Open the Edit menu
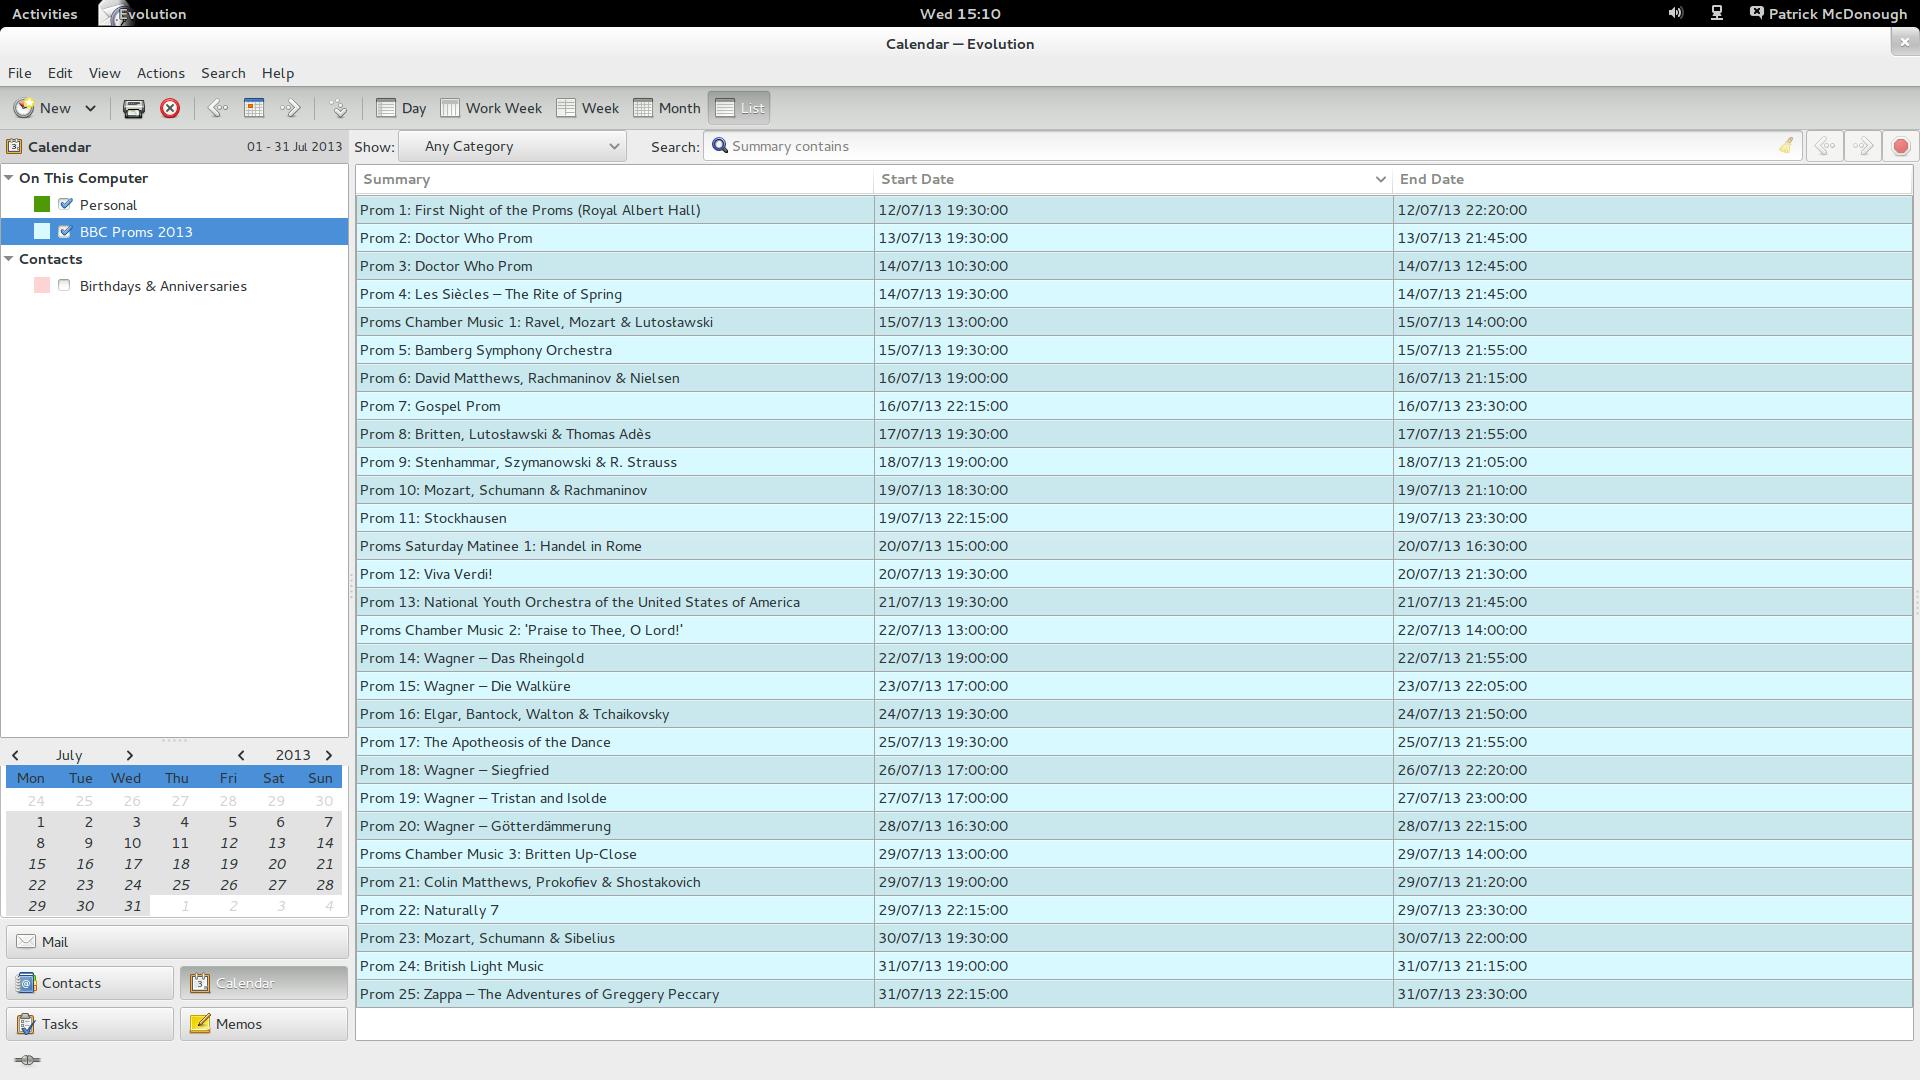This screenshot has width=1920, height=1080. pos(60,73)
